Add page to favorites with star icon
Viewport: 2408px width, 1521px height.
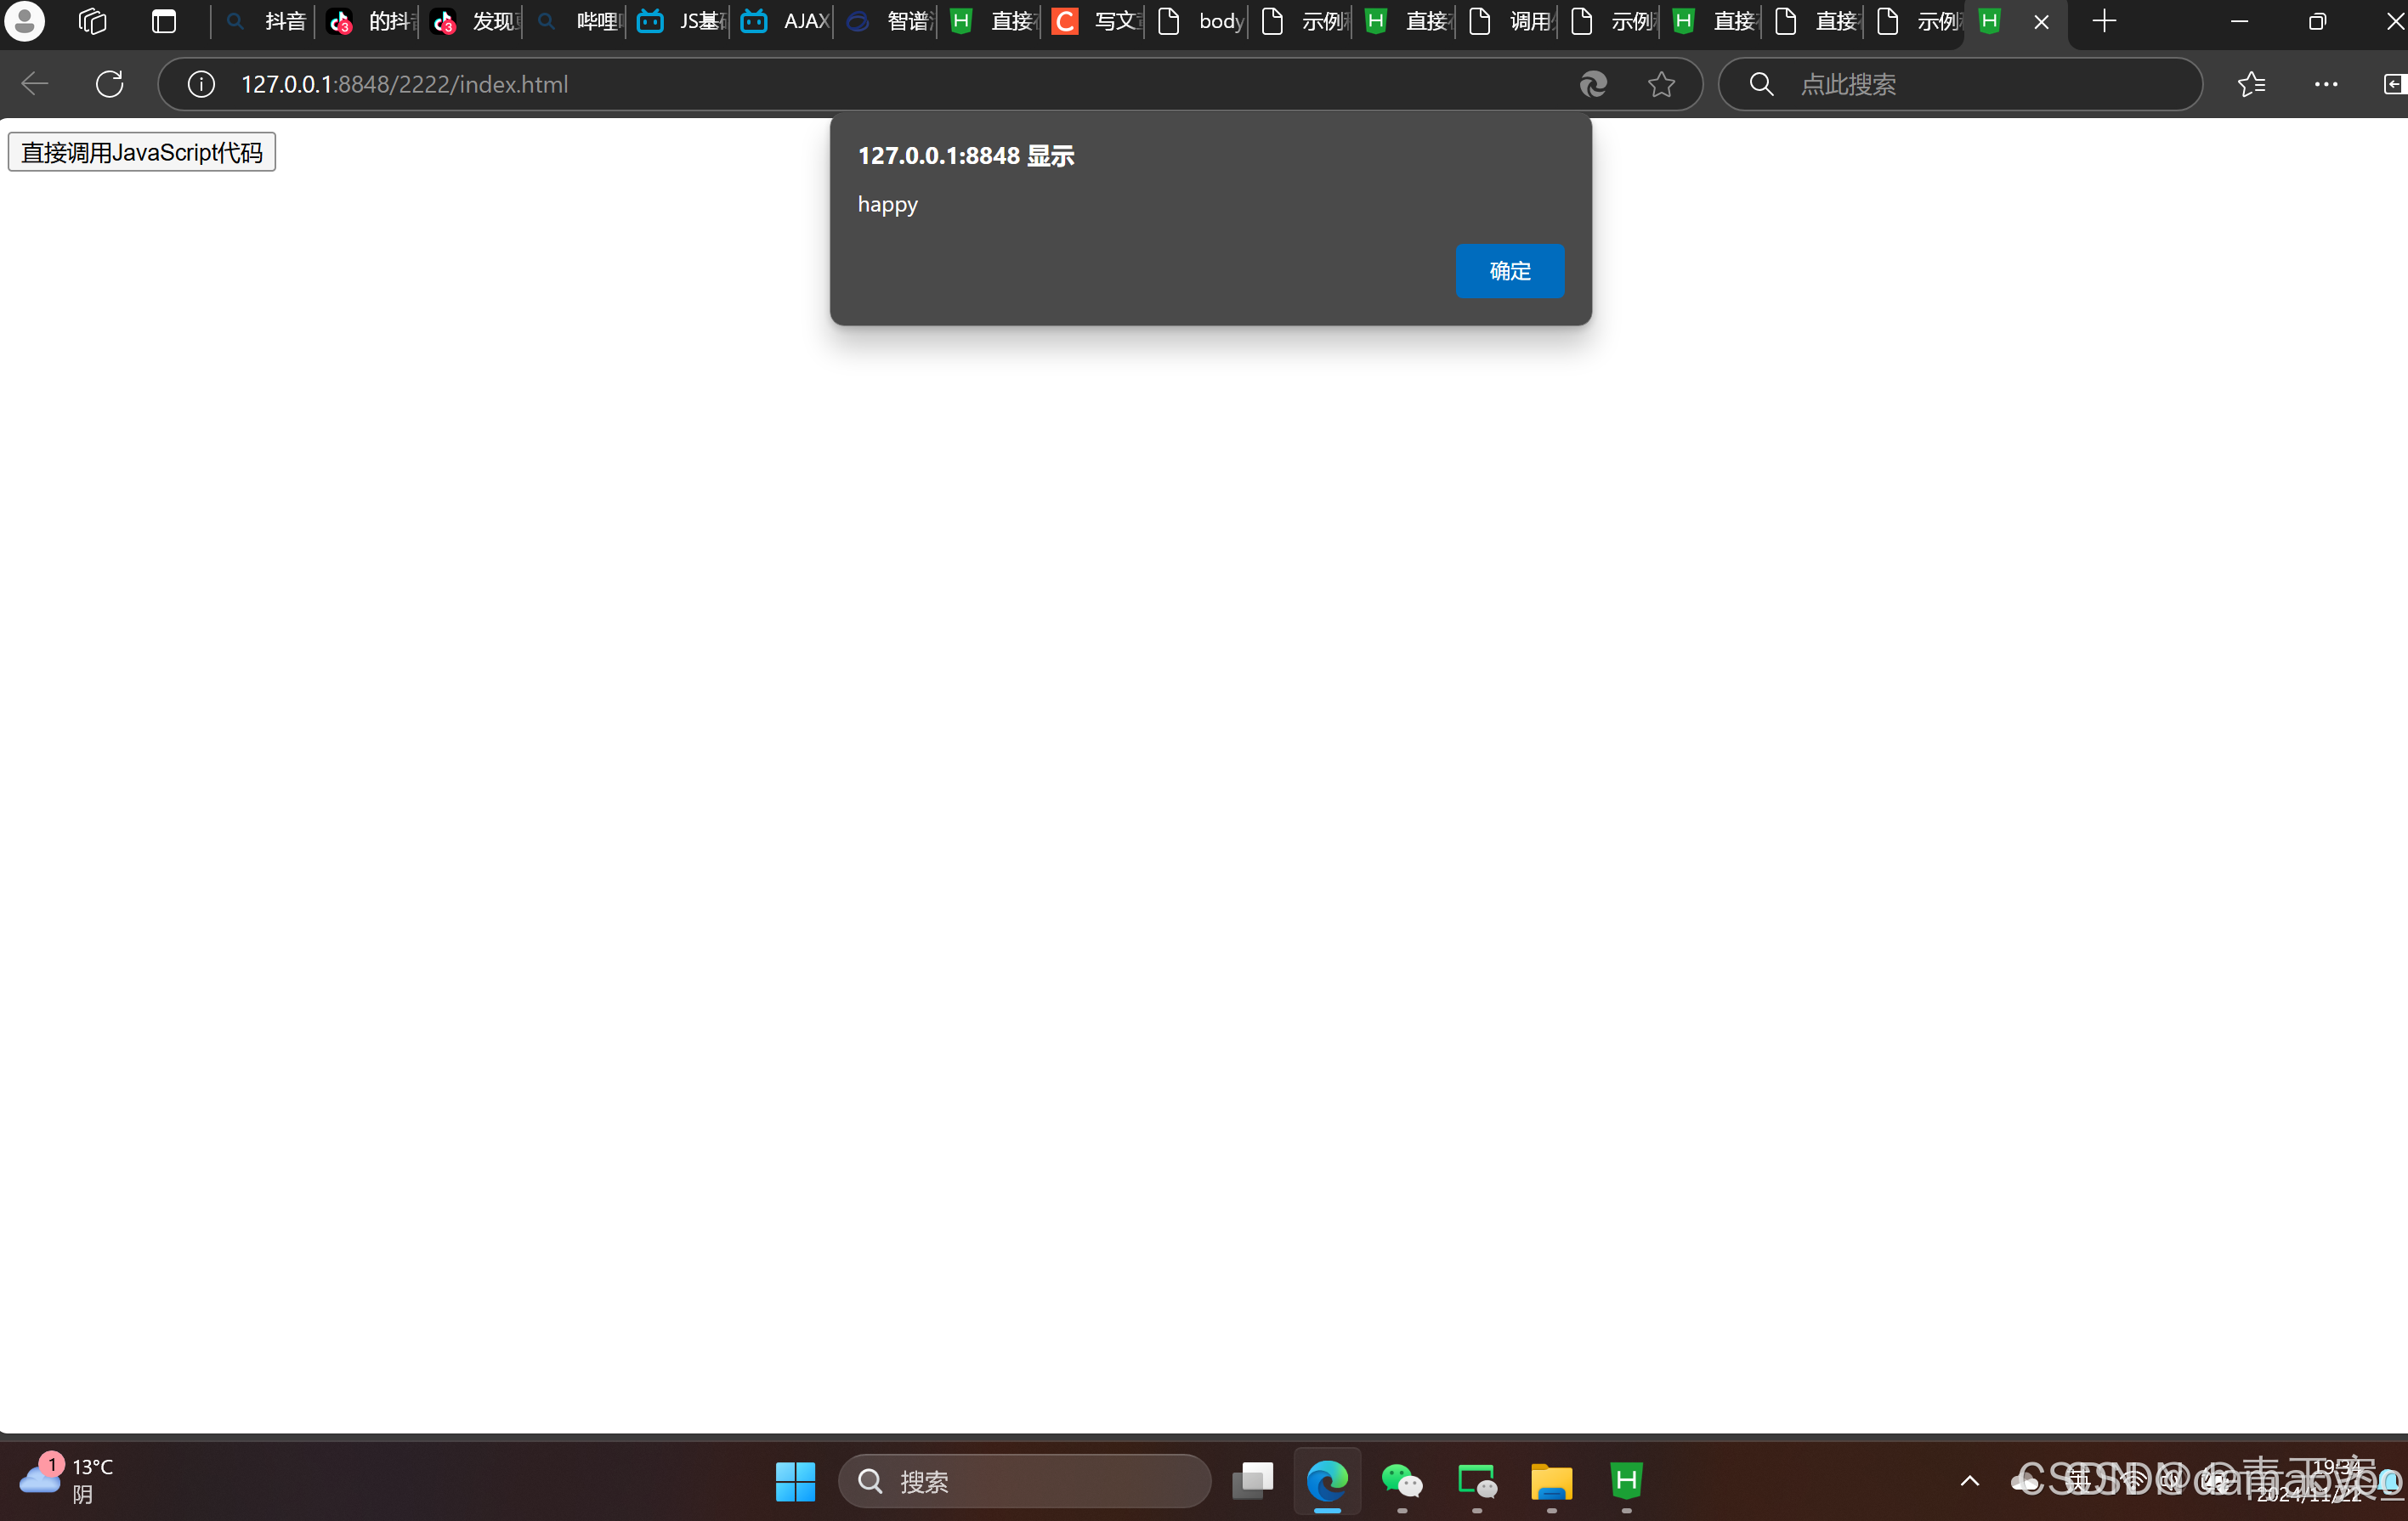click(x=1661, y=84)
